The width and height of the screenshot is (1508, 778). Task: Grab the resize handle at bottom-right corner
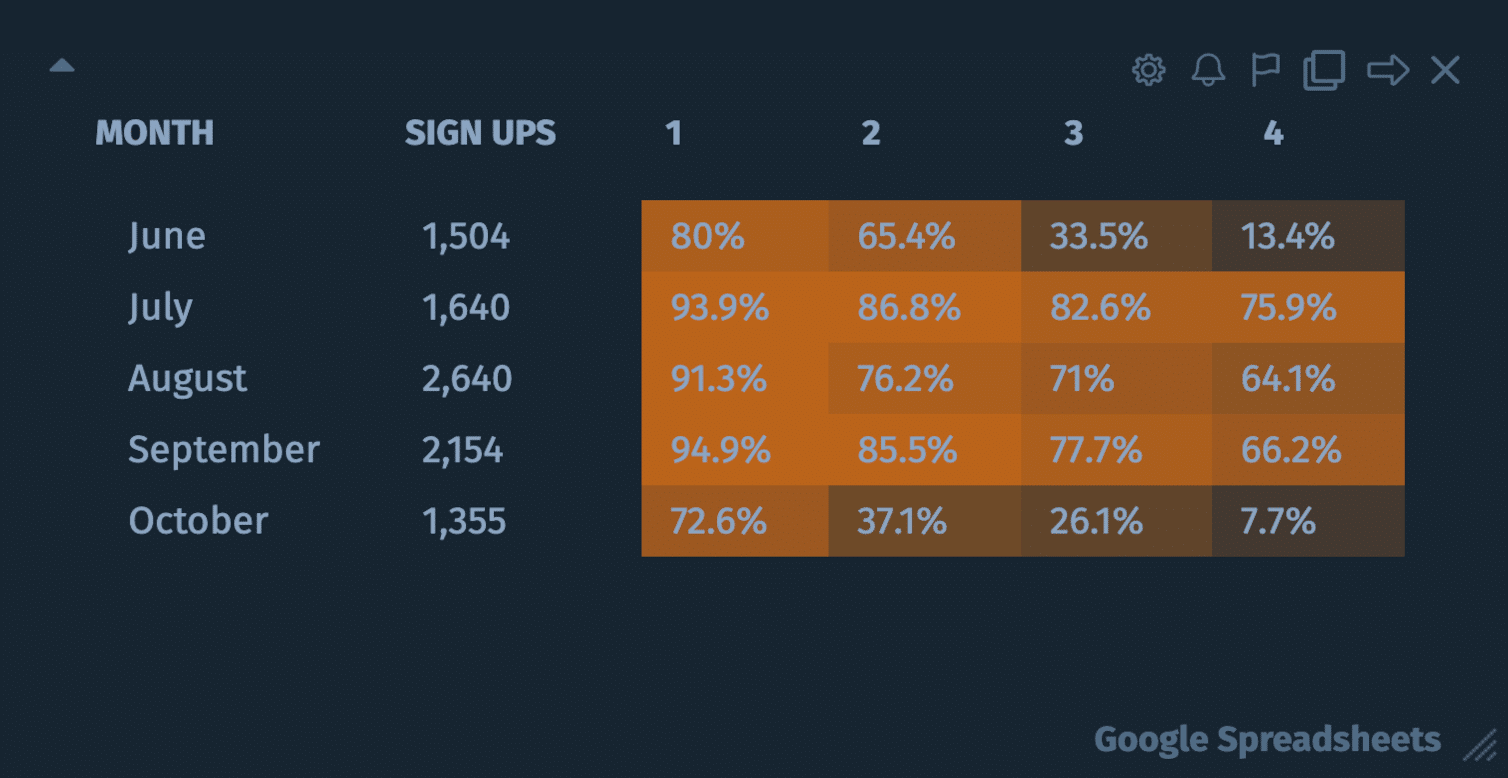1479,745
